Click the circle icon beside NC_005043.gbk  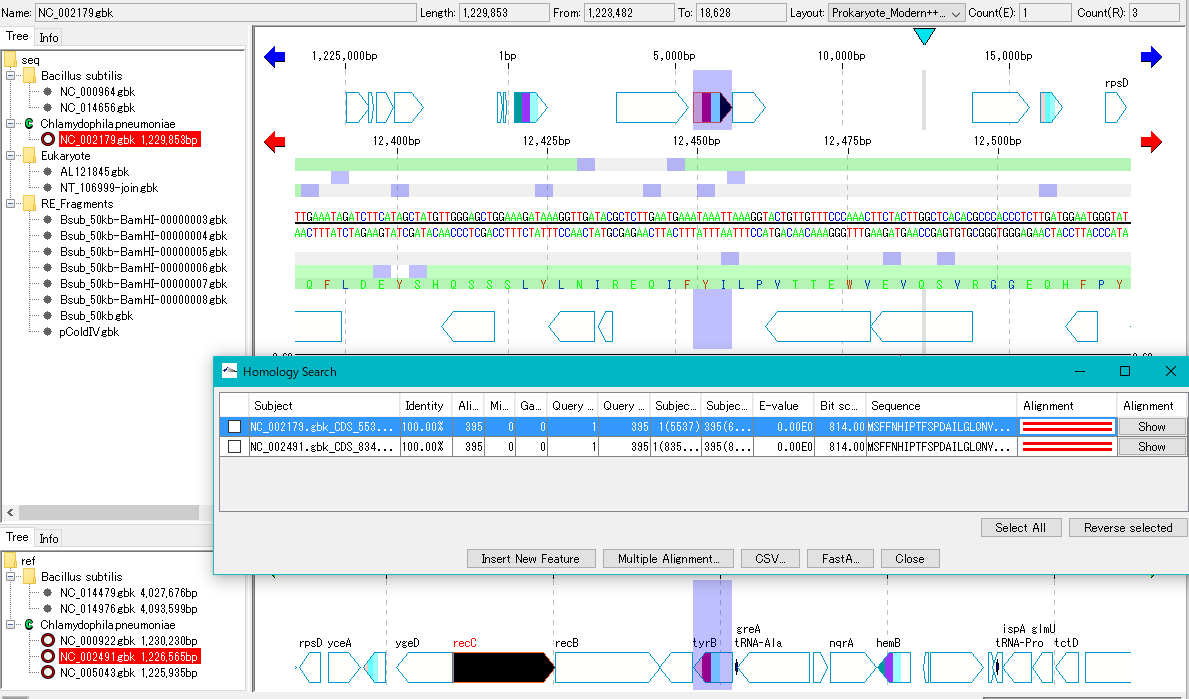pyautogui.click(x=48, y=672)
